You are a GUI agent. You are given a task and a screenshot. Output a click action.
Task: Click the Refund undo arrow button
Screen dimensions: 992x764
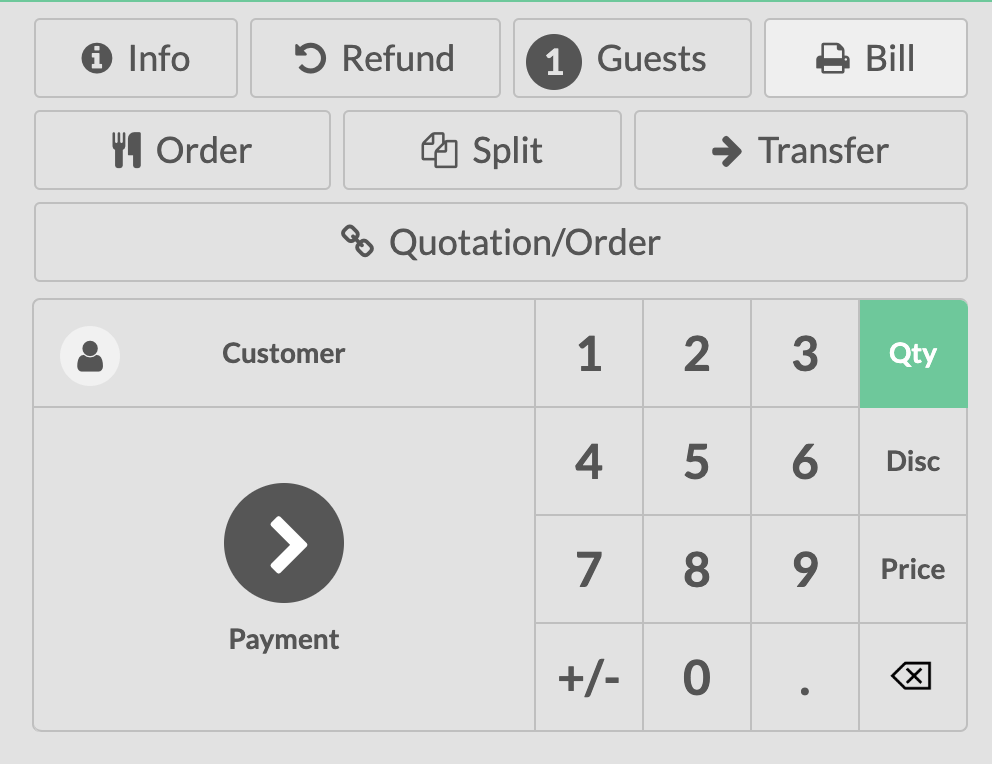[x=375, y=59]
